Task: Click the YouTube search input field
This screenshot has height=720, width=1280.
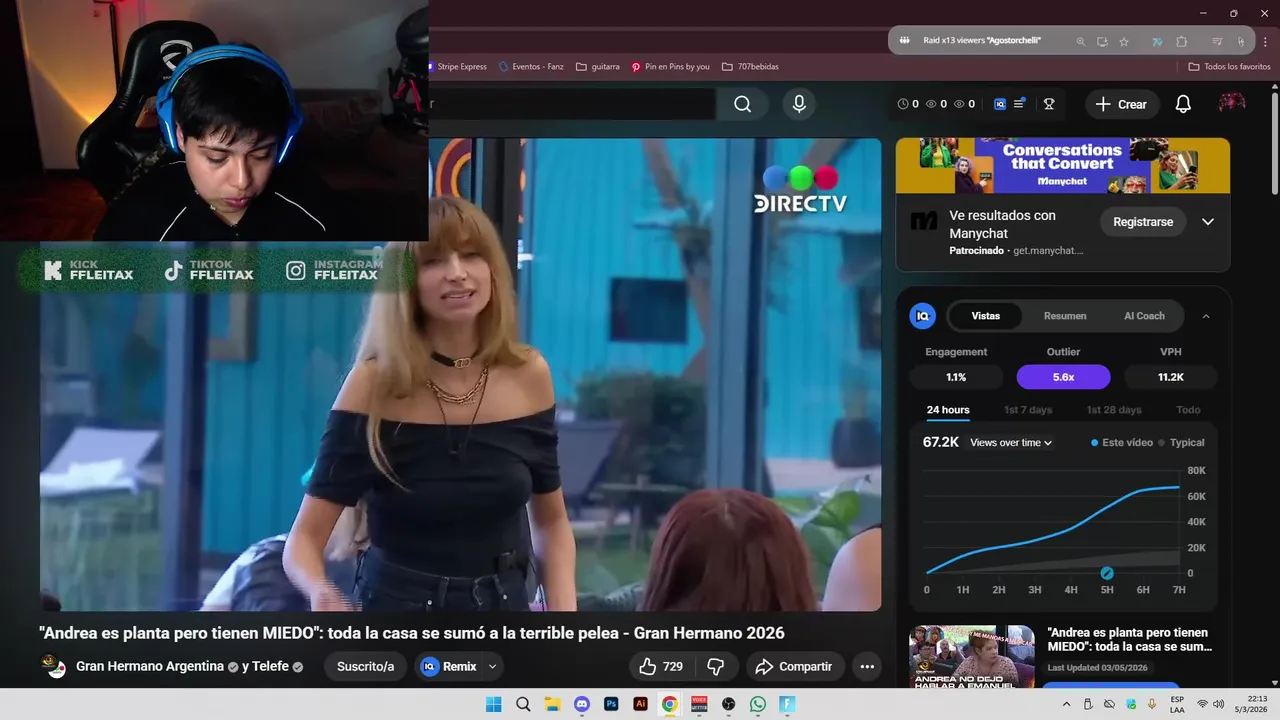Action: pos(572,104)
